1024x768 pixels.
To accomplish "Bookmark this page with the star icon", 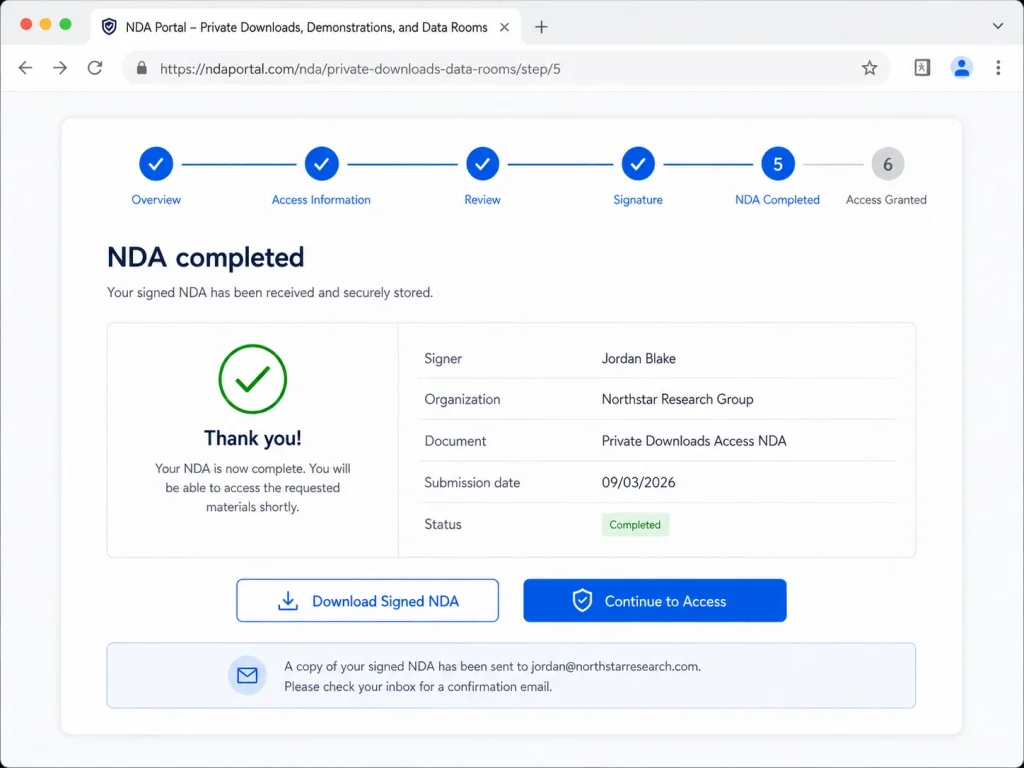I will coord(869,68).
